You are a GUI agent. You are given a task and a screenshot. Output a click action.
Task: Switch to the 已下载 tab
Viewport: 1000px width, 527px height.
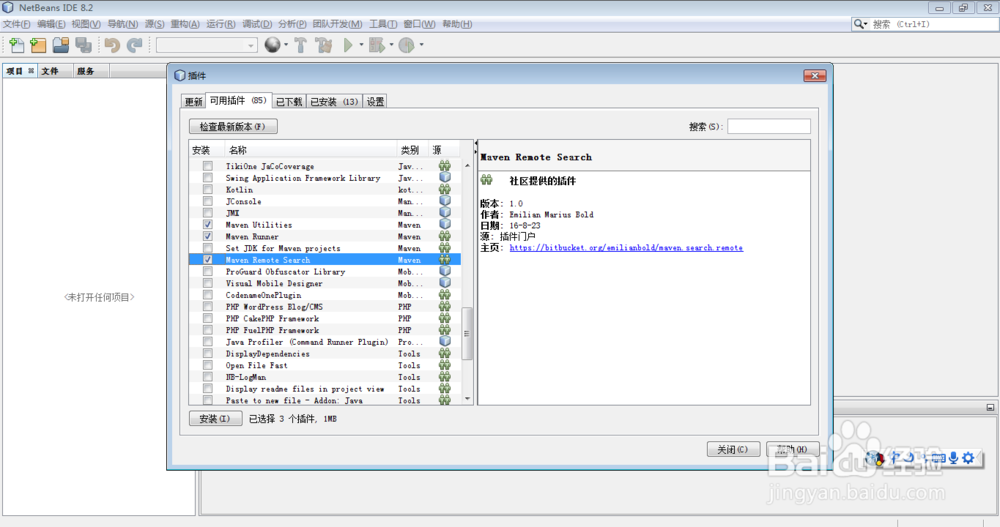pyautogui.click(x=289, y=101)
